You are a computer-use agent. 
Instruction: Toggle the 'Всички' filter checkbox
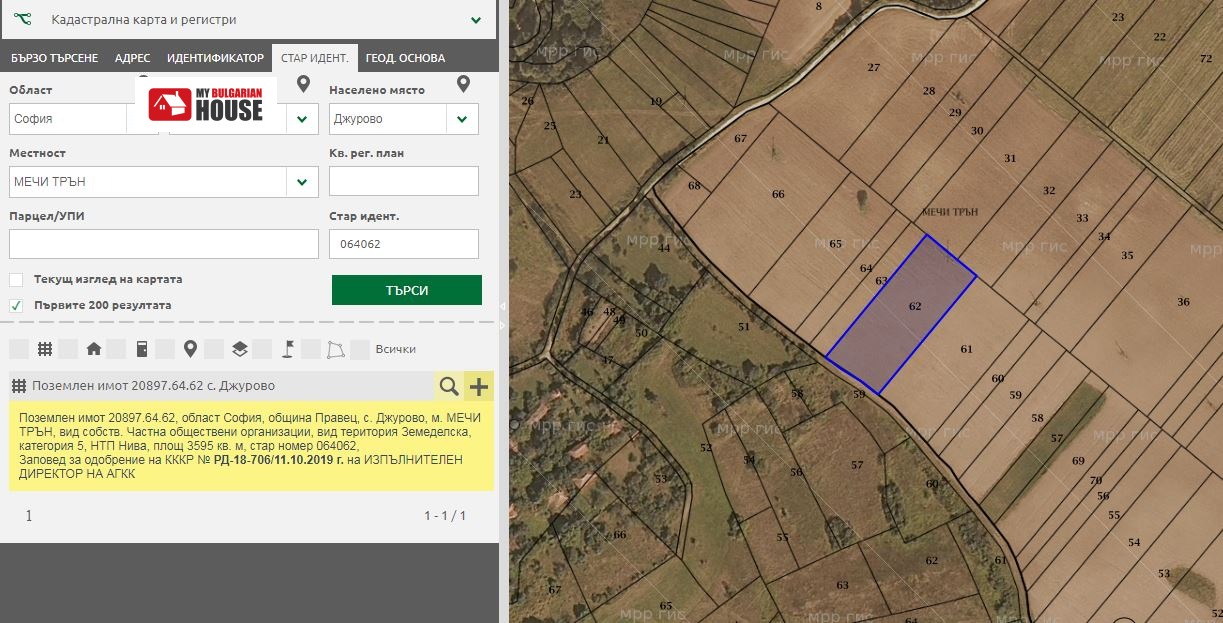[x=360, y=349]
